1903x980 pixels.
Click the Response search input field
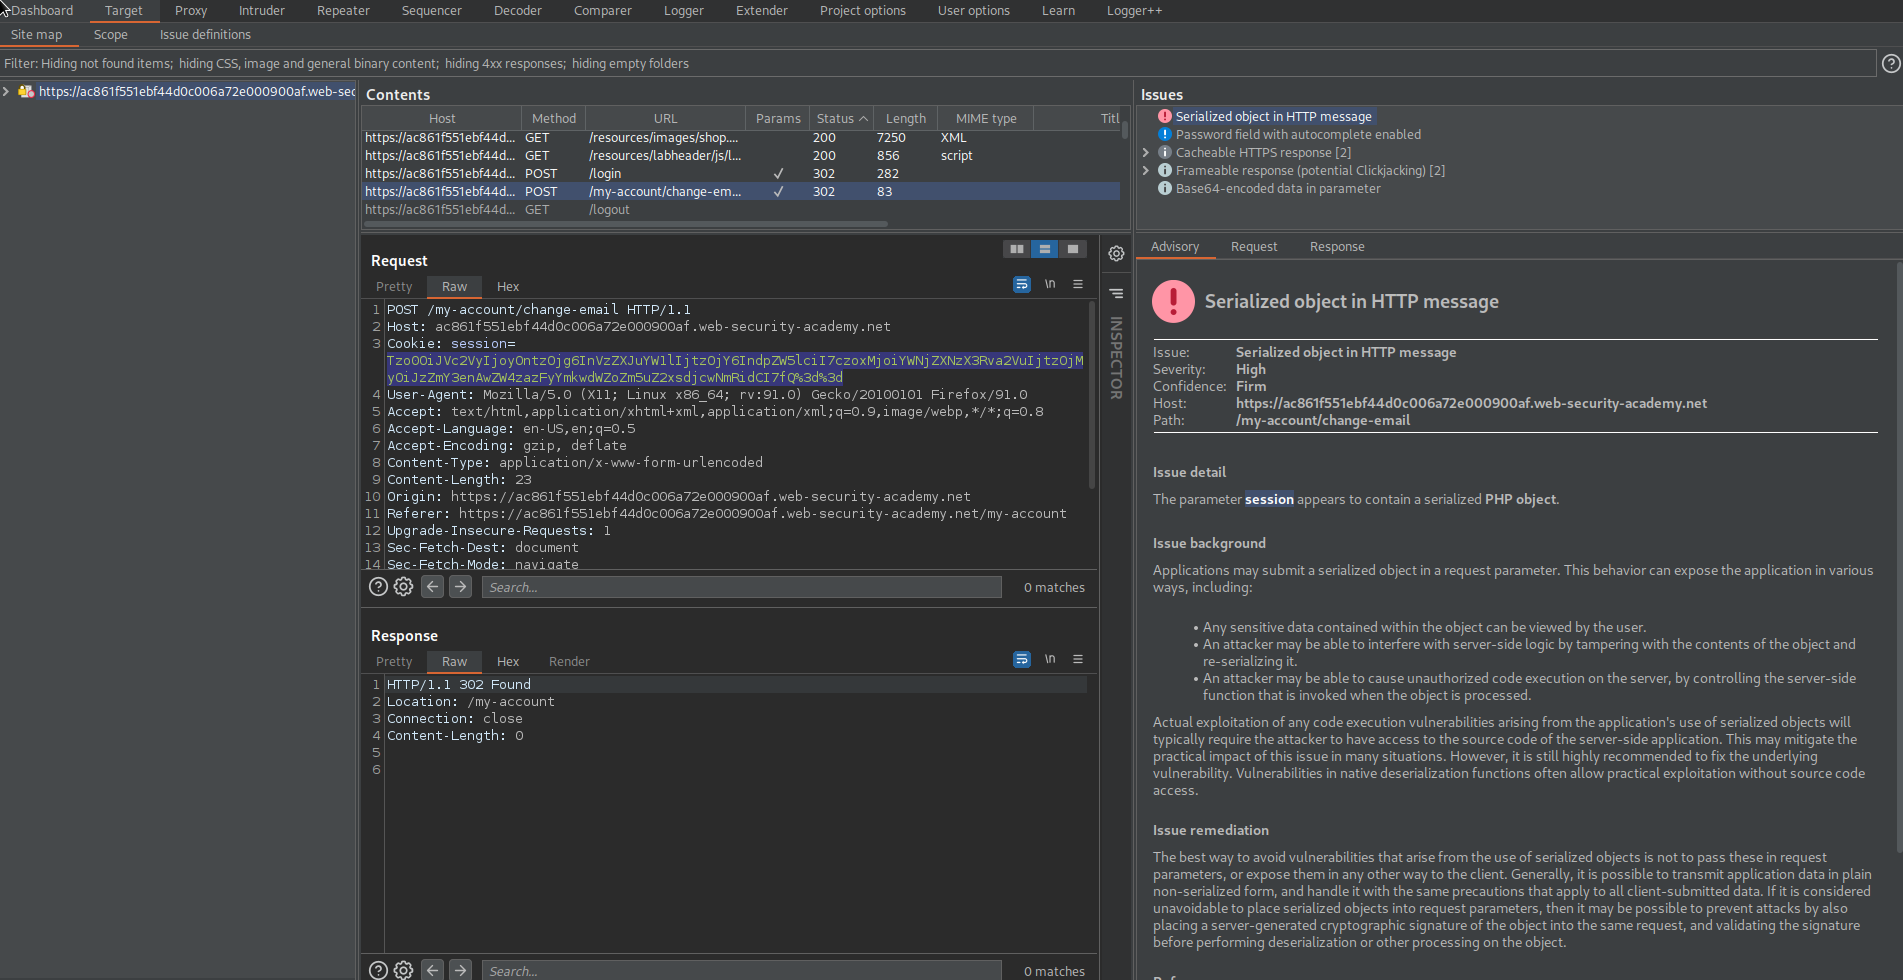[x=742, y=970]
